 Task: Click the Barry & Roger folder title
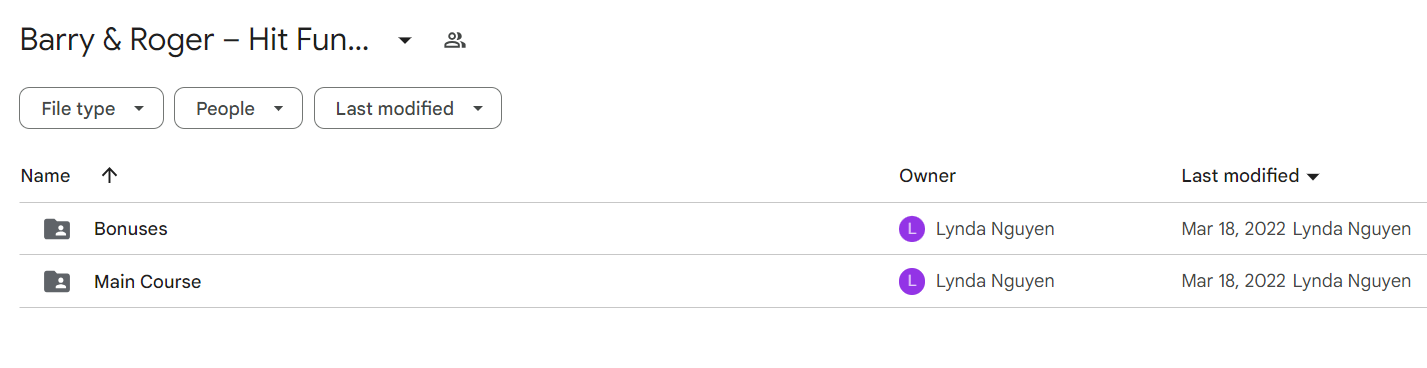coord(195,41)
